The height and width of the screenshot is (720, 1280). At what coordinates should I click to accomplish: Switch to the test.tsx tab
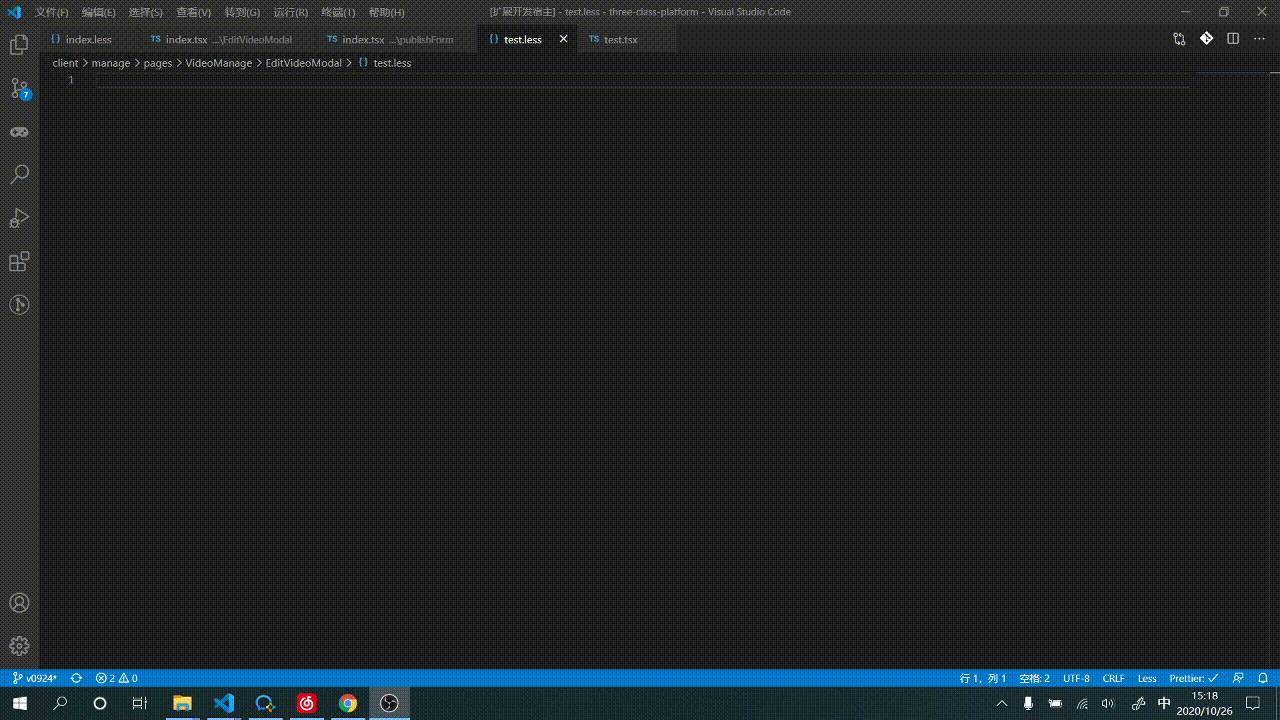click(x=620, y=39)
